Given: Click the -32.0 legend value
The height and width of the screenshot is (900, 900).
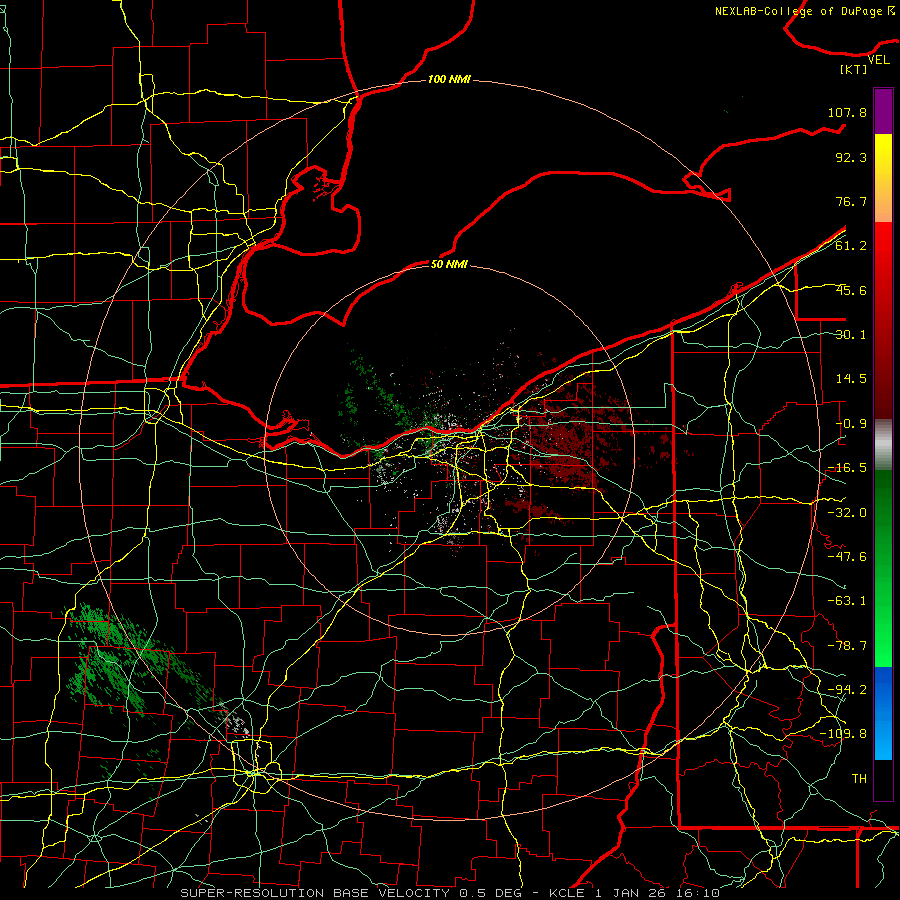Looking at the screenshot, I should [x=847, y=513].
